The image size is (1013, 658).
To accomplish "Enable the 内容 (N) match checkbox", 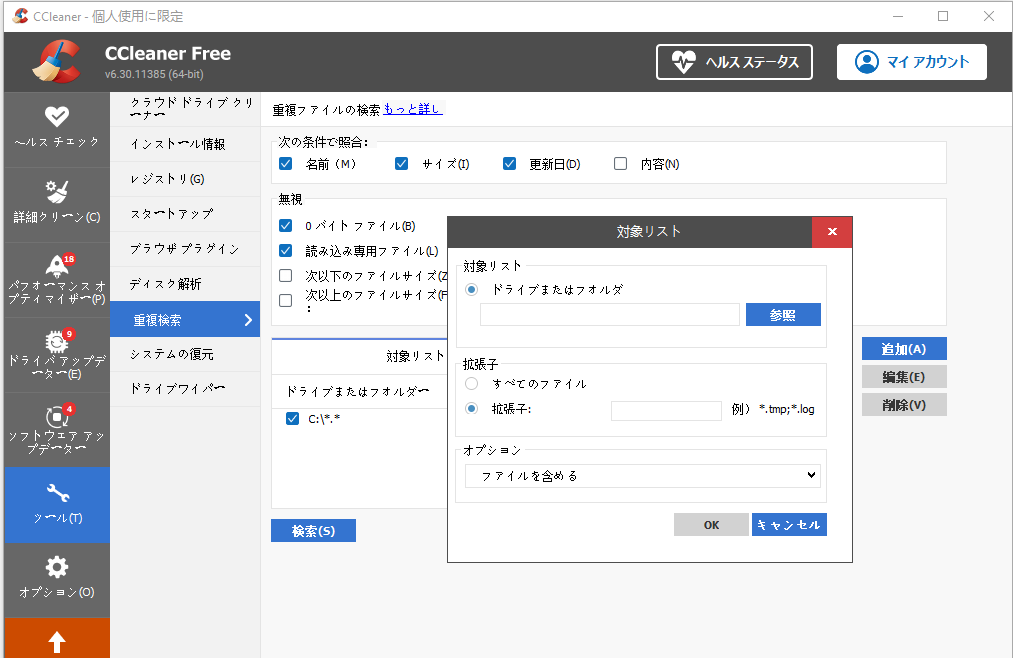I will pyautogui.click(x=620, y=164).
